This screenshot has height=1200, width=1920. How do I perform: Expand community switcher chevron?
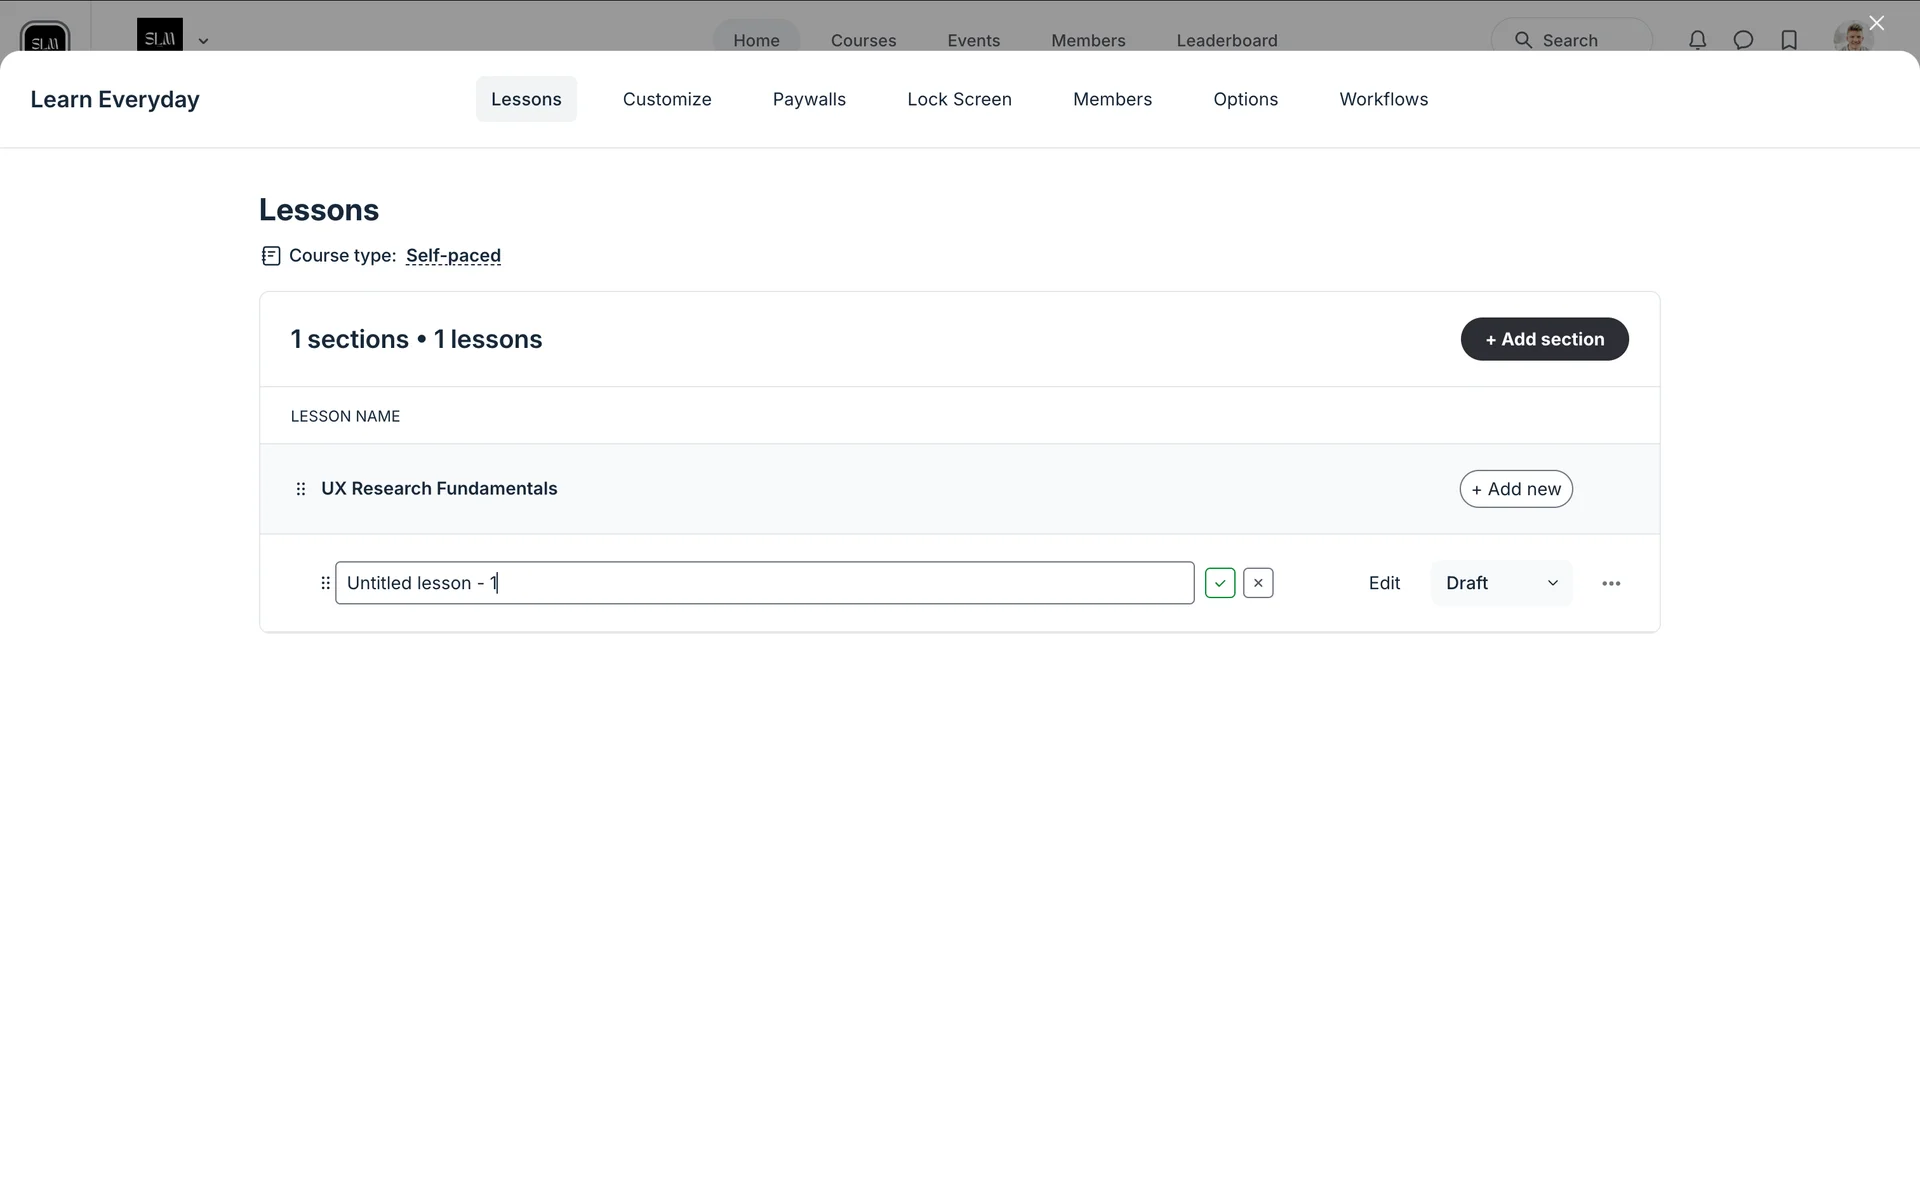pos(203,41)
